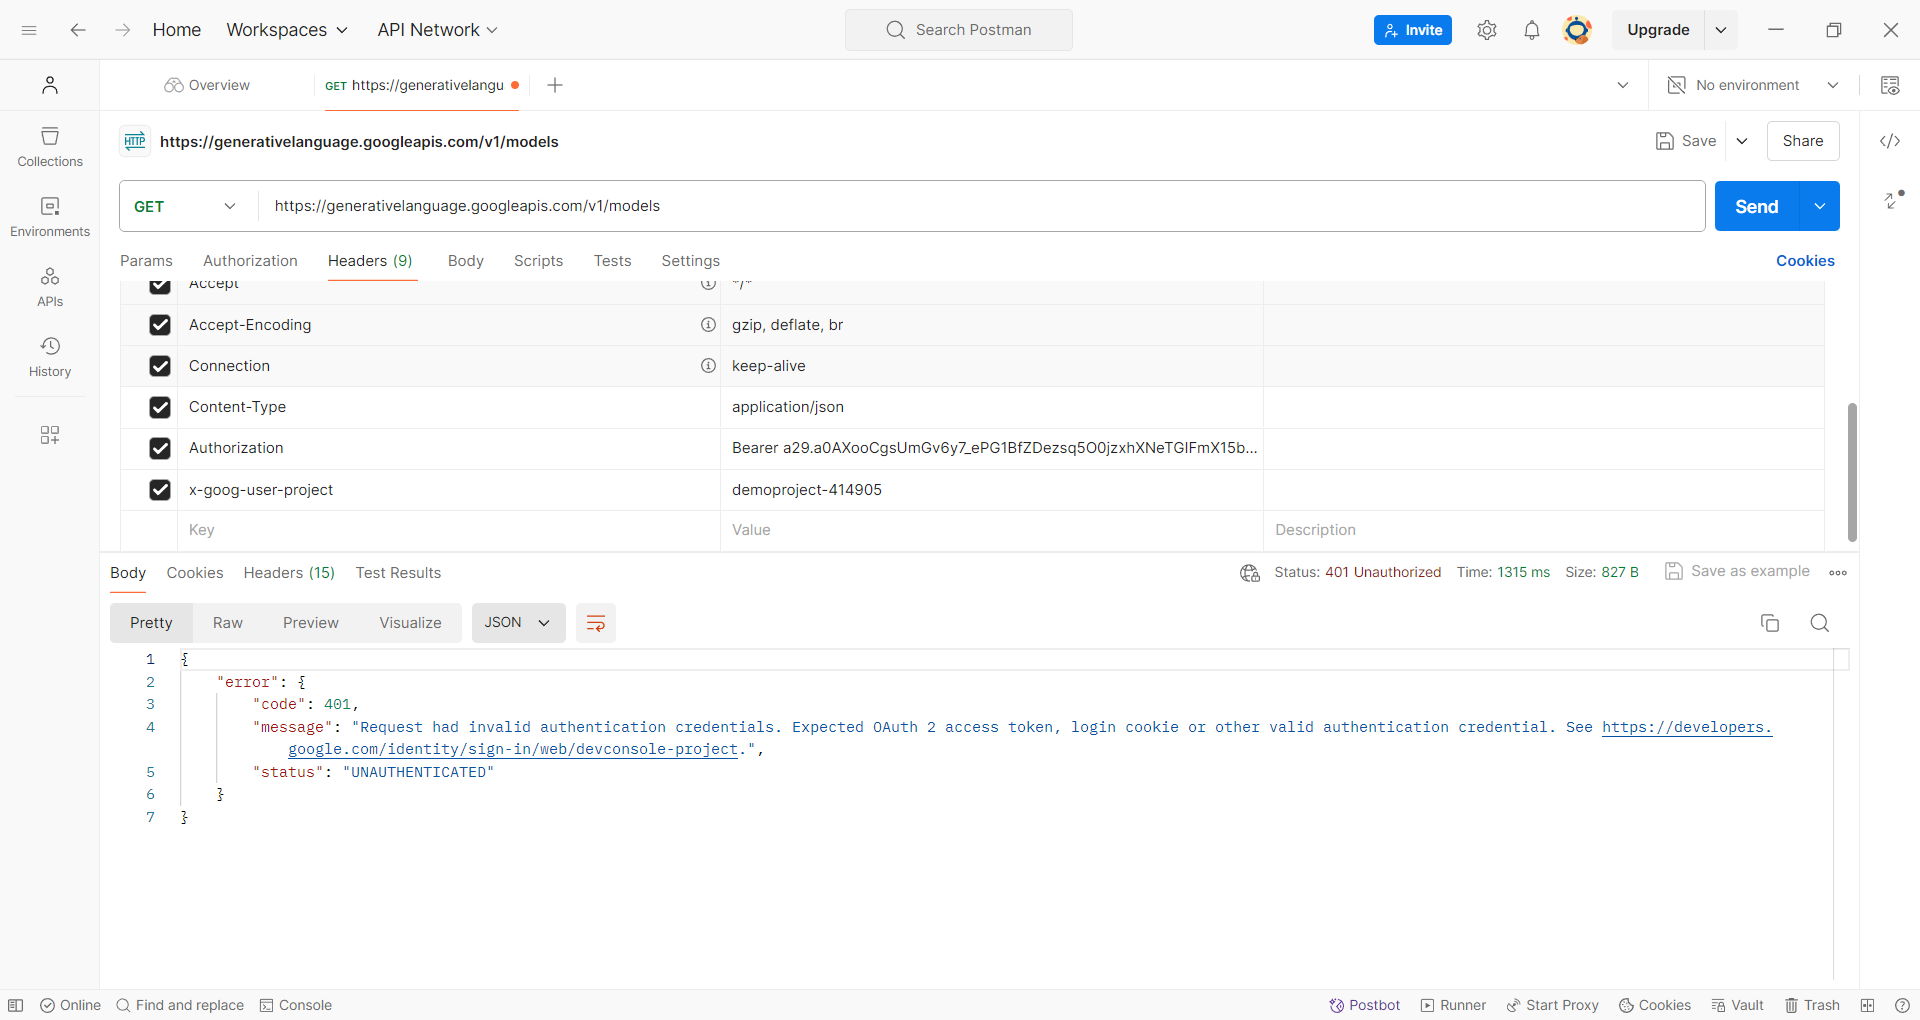This screenshot has width=1920, height=1020.
Task: Uncheck the Connection header checkbox
Action: click(160, 366)
